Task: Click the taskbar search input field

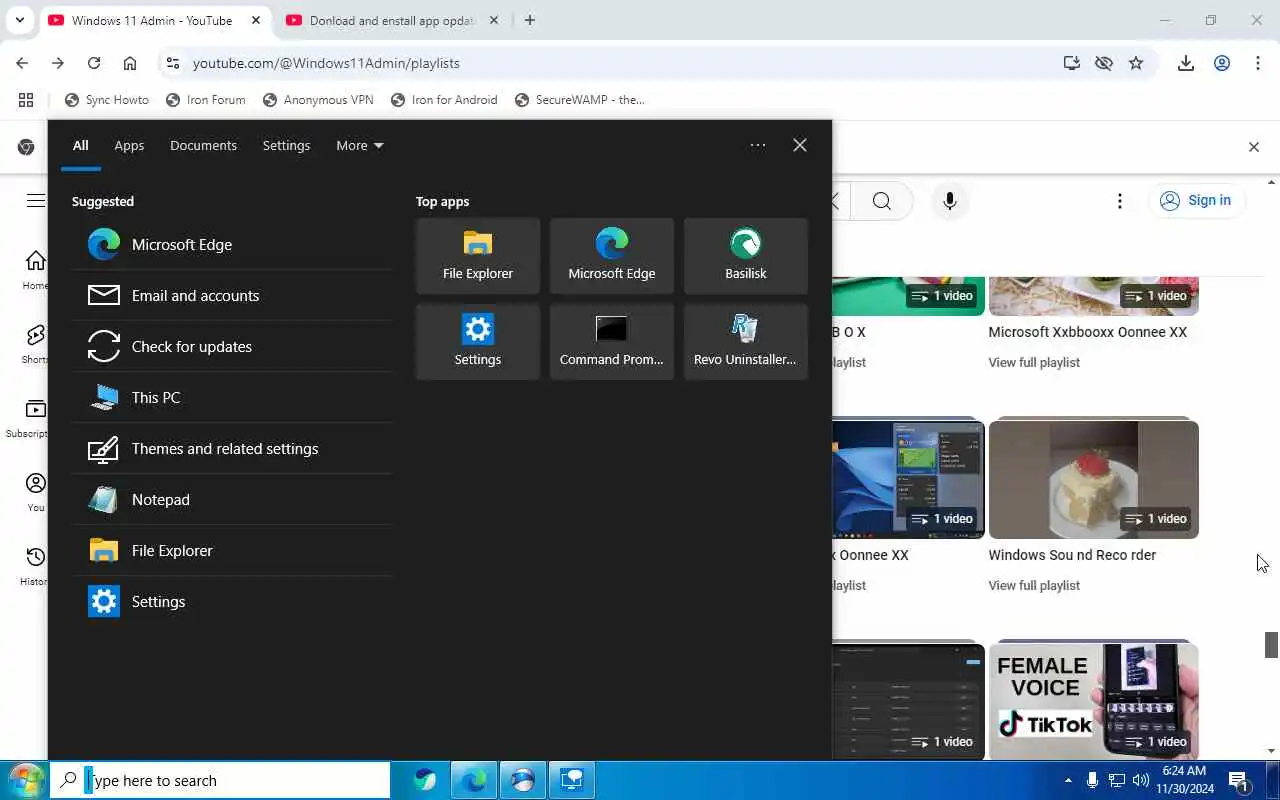Action: [x=220, y=780]
